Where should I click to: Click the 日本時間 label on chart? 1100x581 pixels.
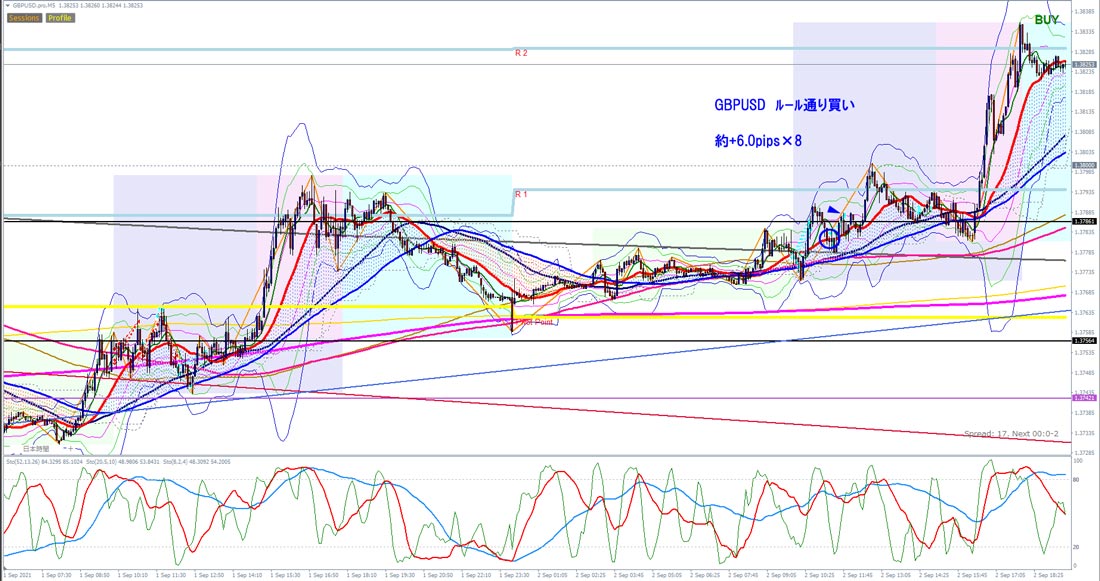tap(36, 448)
